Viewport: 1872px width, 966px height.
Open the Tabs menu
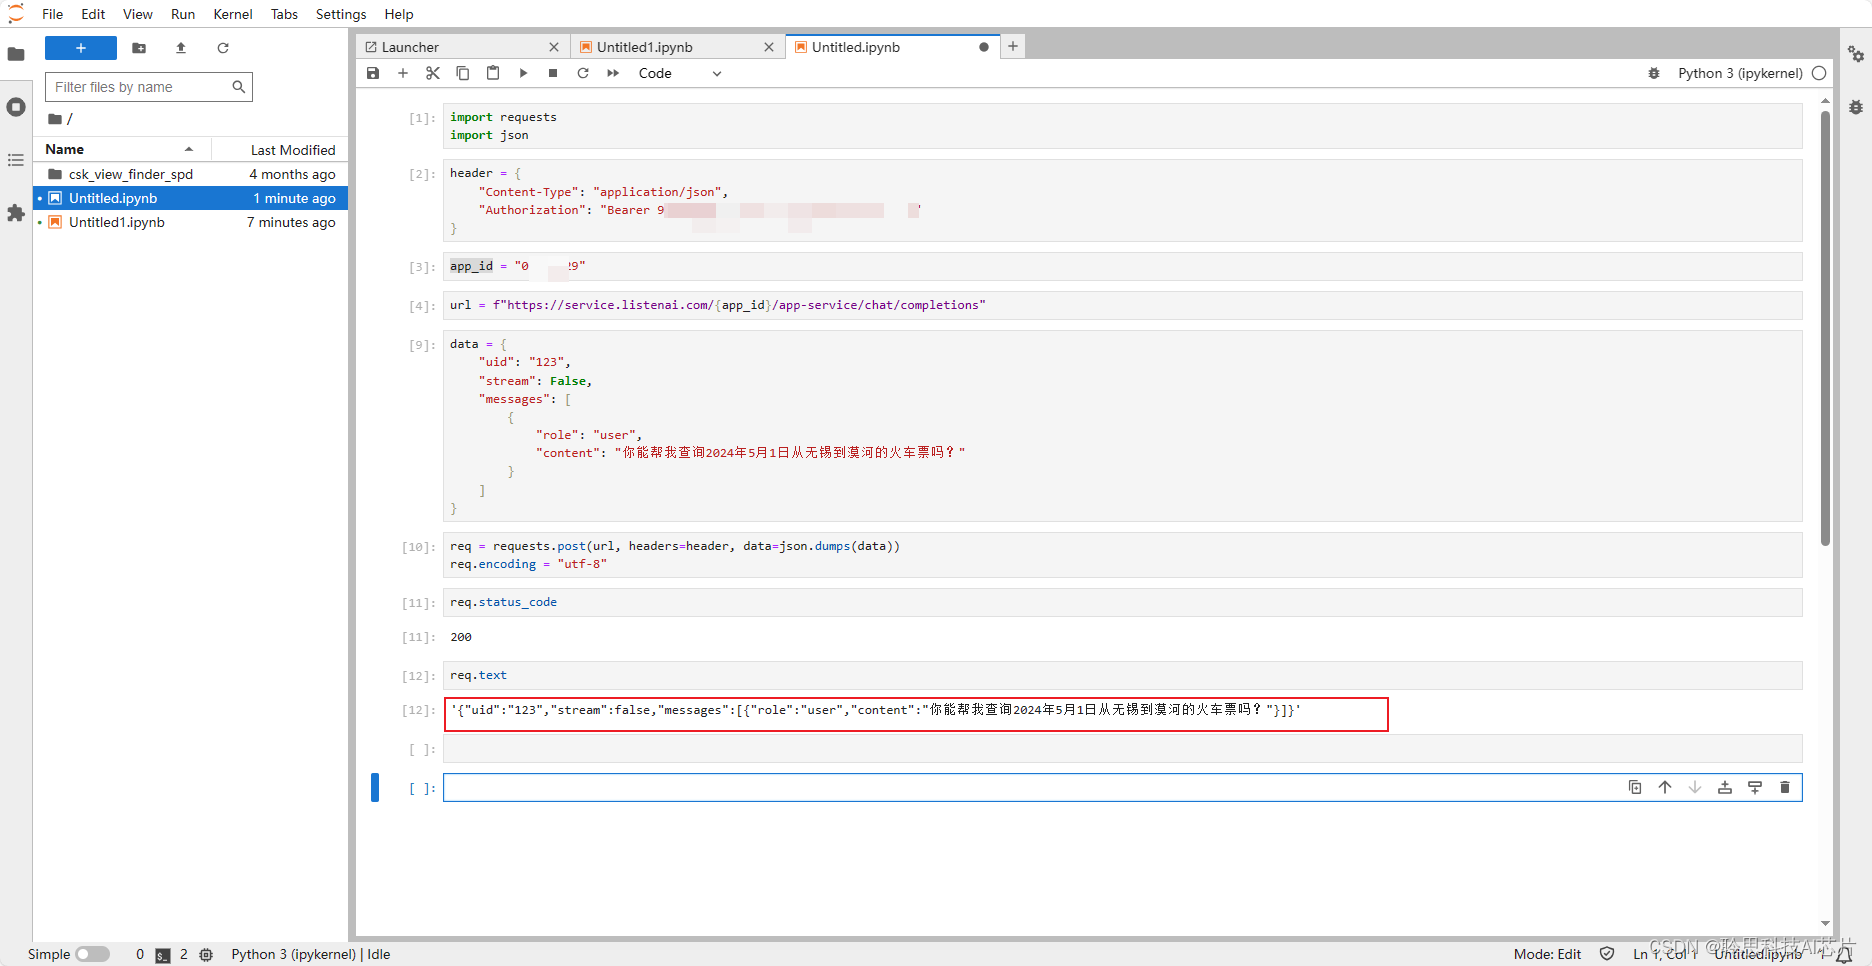[x=285, y=14]
